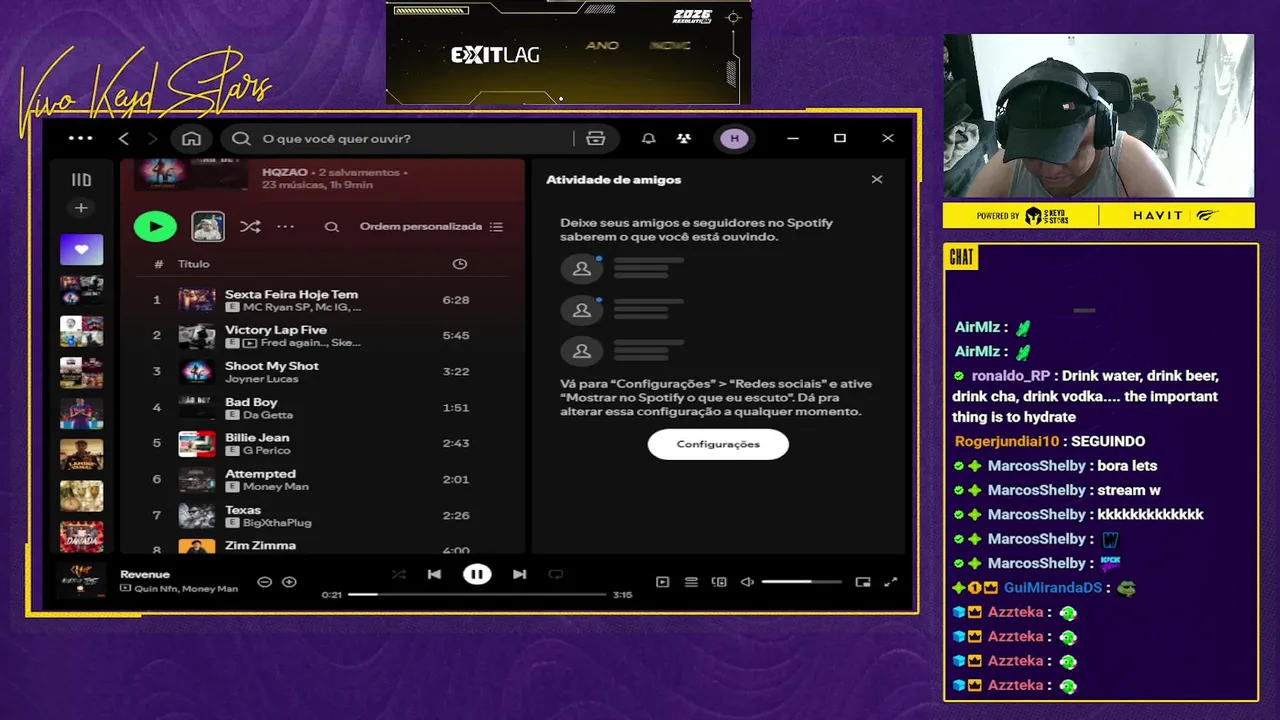Open the 'DANADA' playlist tile in the sidebar
The image size is (1280, 720).
pos(82,535)
